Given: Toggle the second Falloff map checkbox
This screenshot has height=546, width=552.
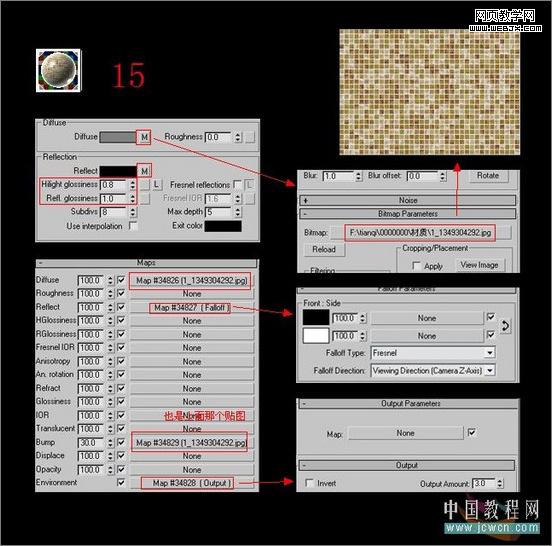Looking at the screenshot, I should 490,335.
